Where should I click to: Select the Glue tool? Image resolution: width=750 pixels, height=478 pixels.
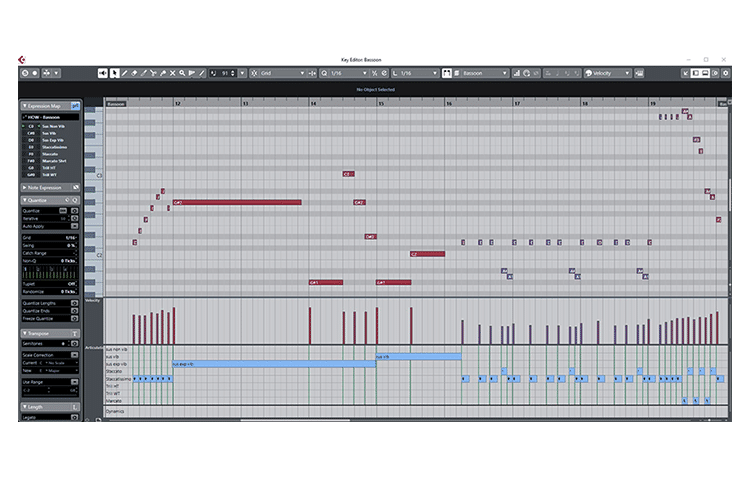pos(163,73)
